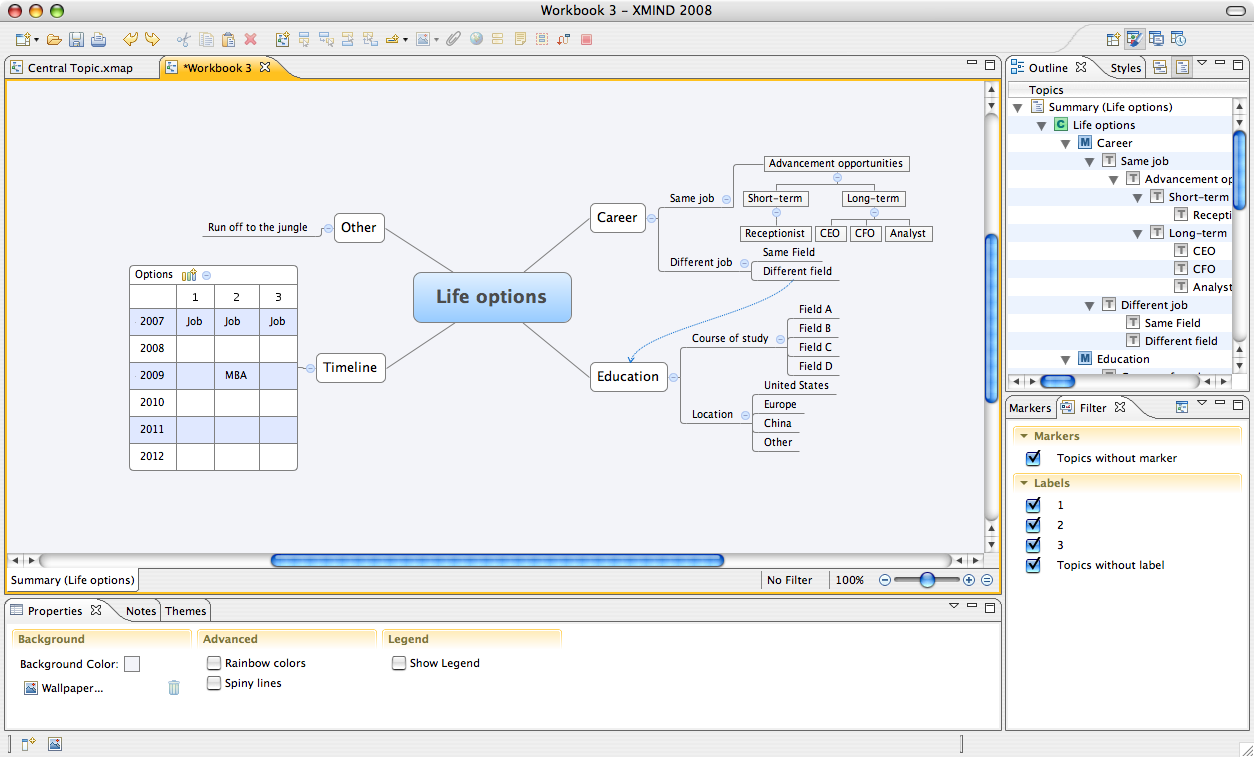Click the canvas horizontal scrollbar thumb

point(497,561)
